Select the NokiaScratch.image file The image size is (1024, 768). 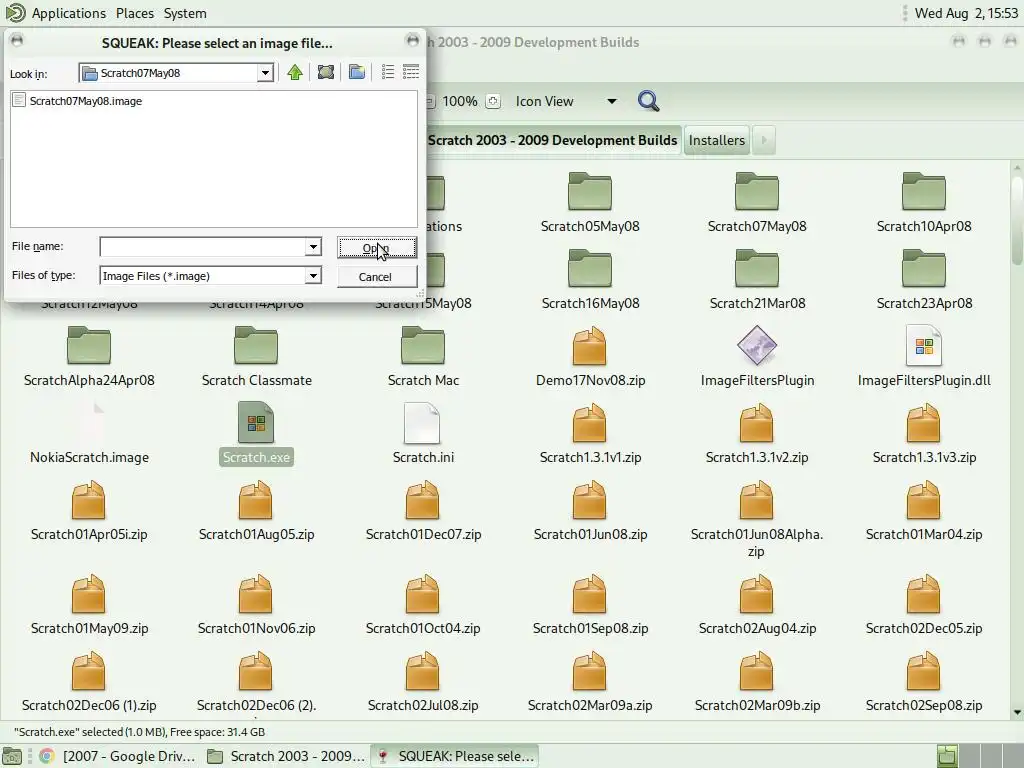89,434
